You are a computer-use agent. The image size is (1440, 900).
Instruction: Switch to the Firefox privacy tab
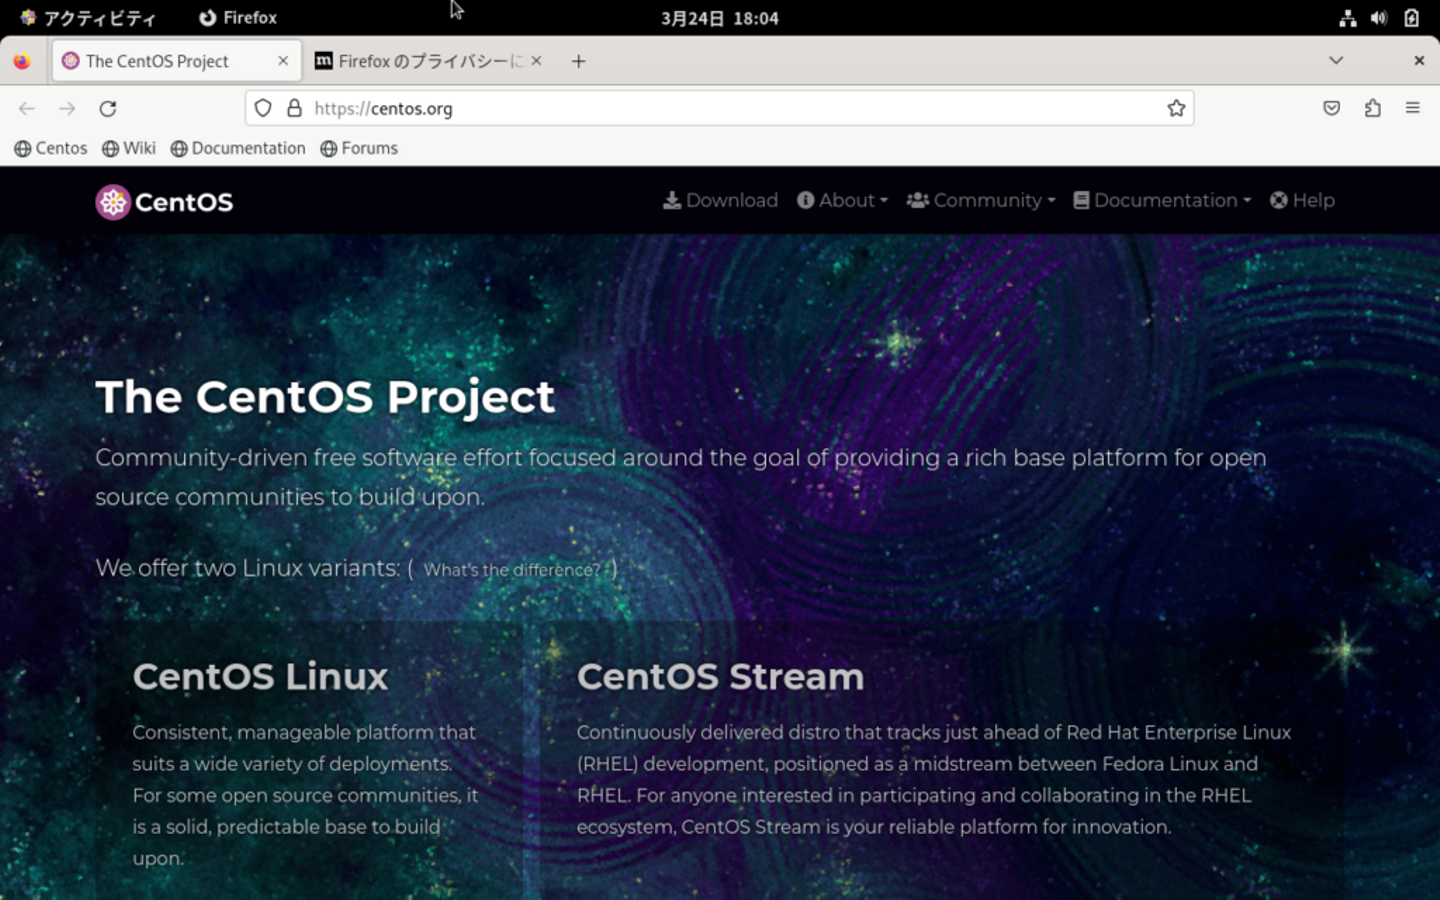coord(429,61)
